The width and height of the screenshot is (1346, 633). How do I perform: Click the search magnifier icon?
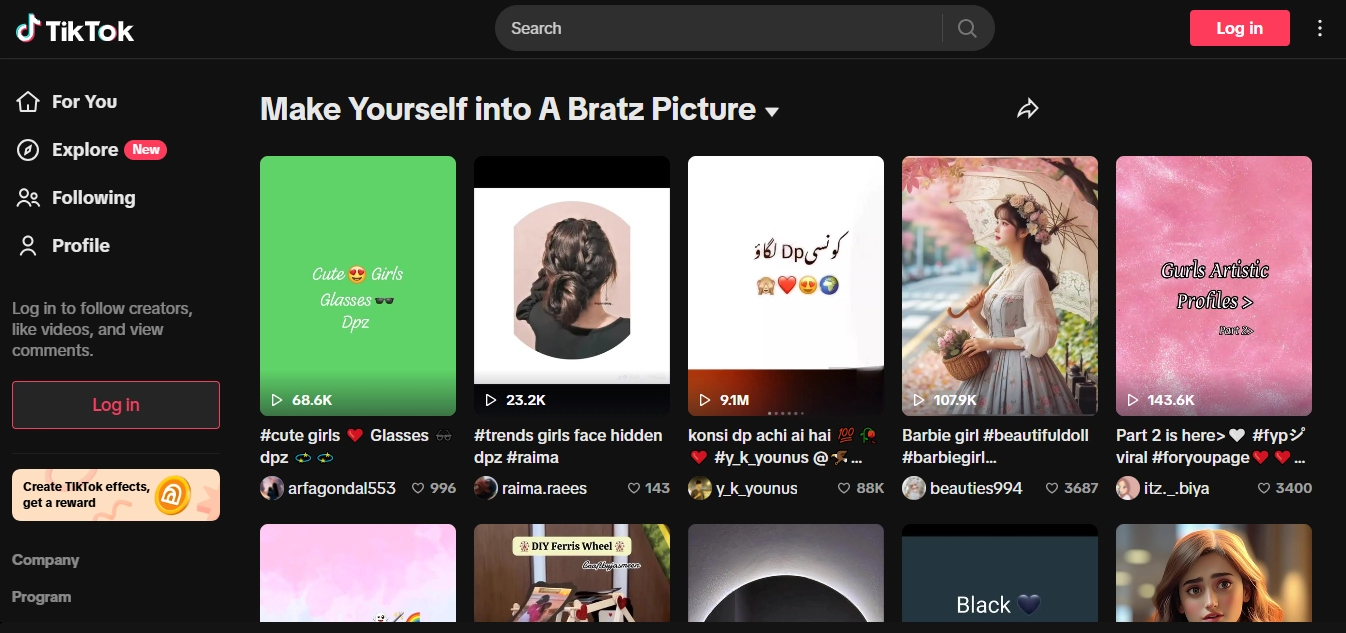pyautogui.click(x=966, y=28)
